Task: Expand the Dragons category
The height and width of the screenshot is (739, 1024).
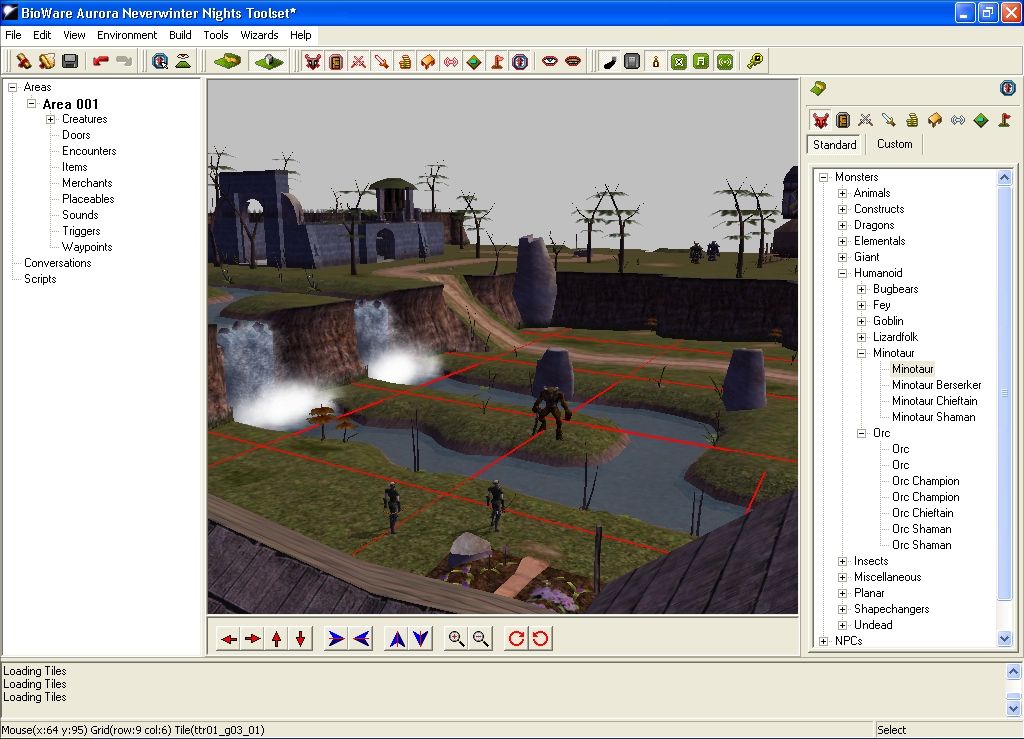Action: pyautogui.click(x=843, y=225)
